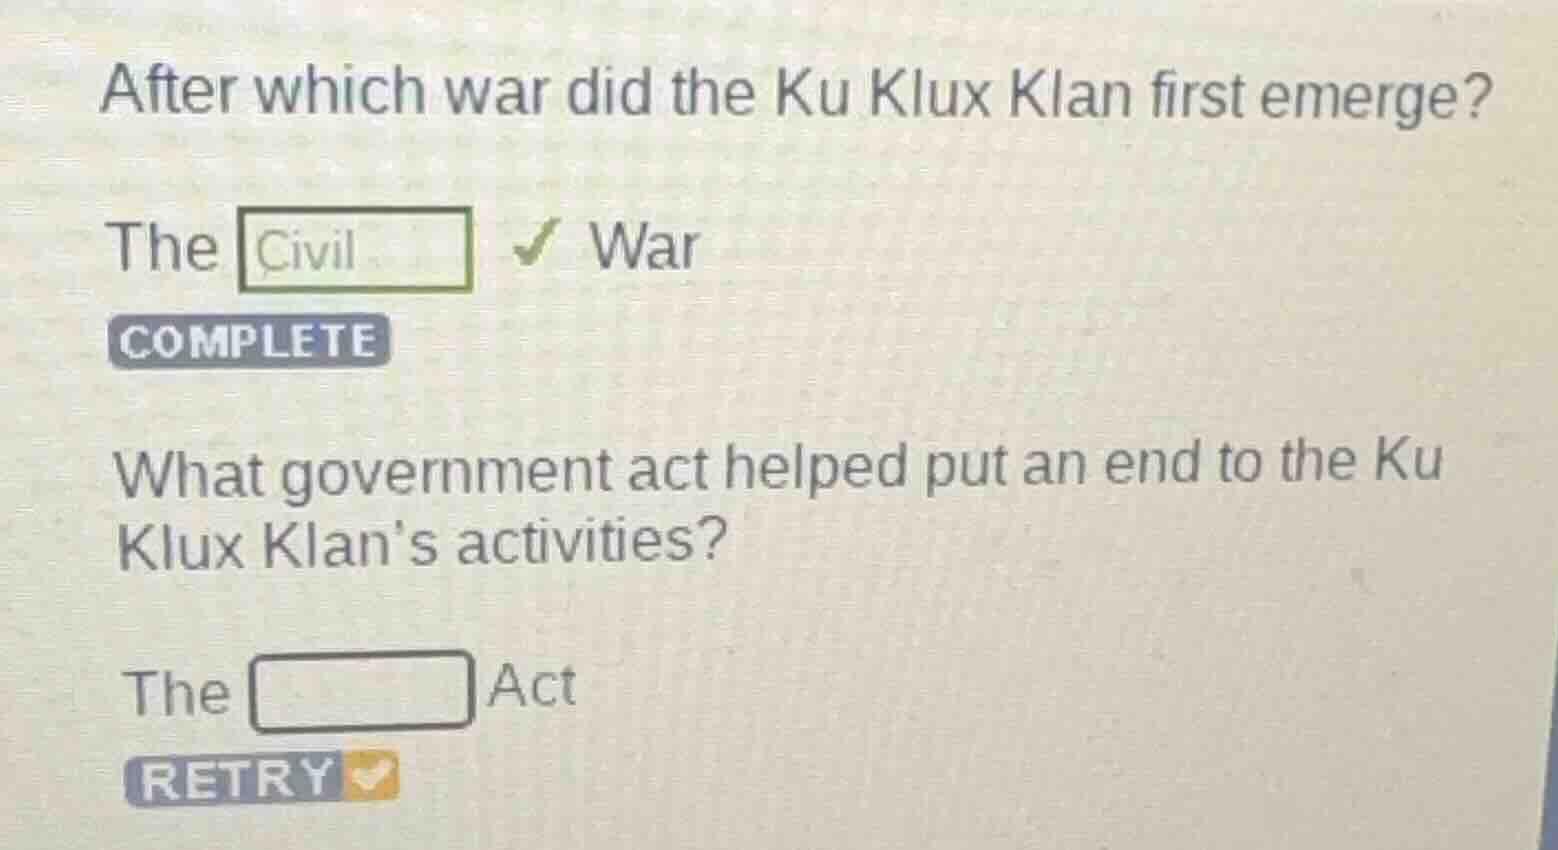Click the COMPLETE status badge
The height and width of the screenshot is (850, 1558).
247,342
